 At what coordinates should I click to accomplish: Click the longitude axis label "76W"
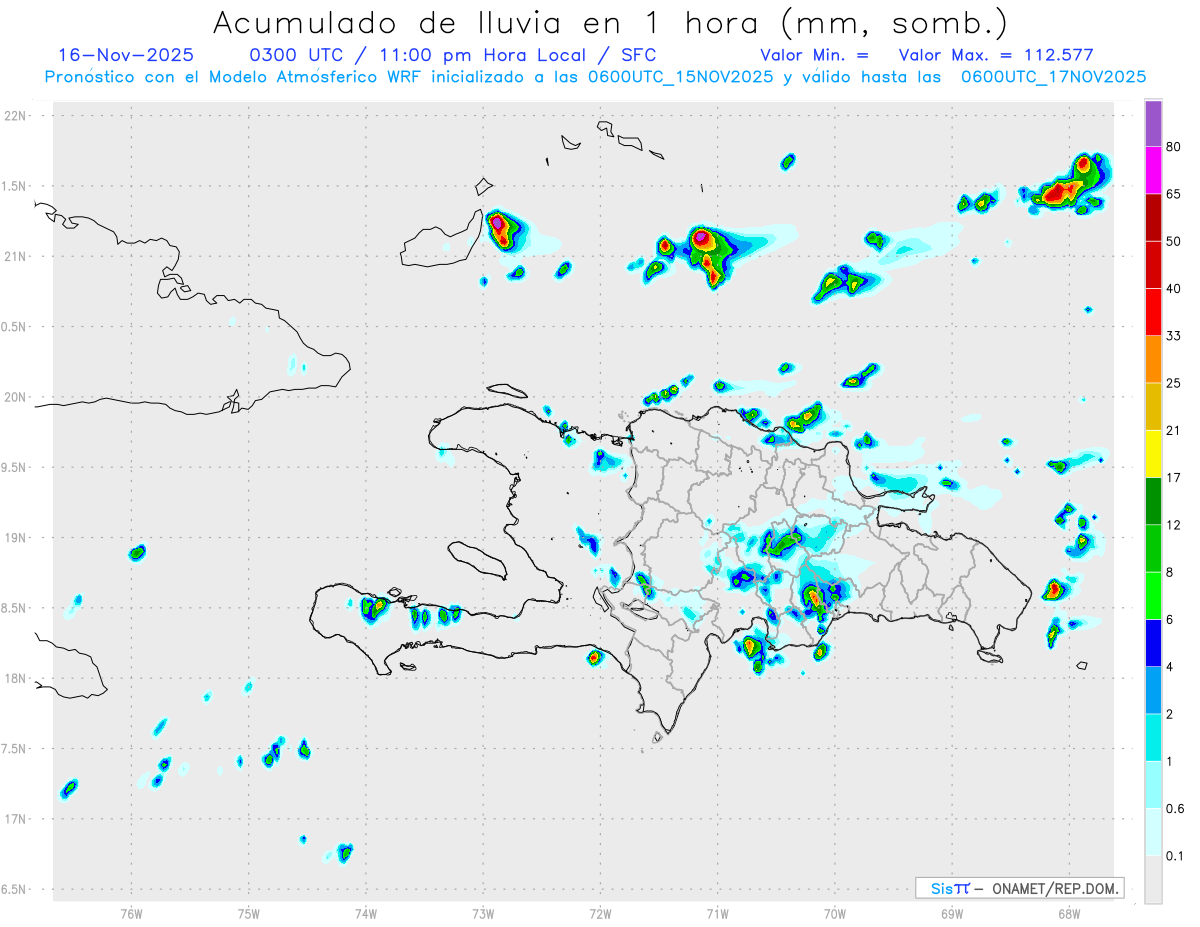tap(131, 914)
